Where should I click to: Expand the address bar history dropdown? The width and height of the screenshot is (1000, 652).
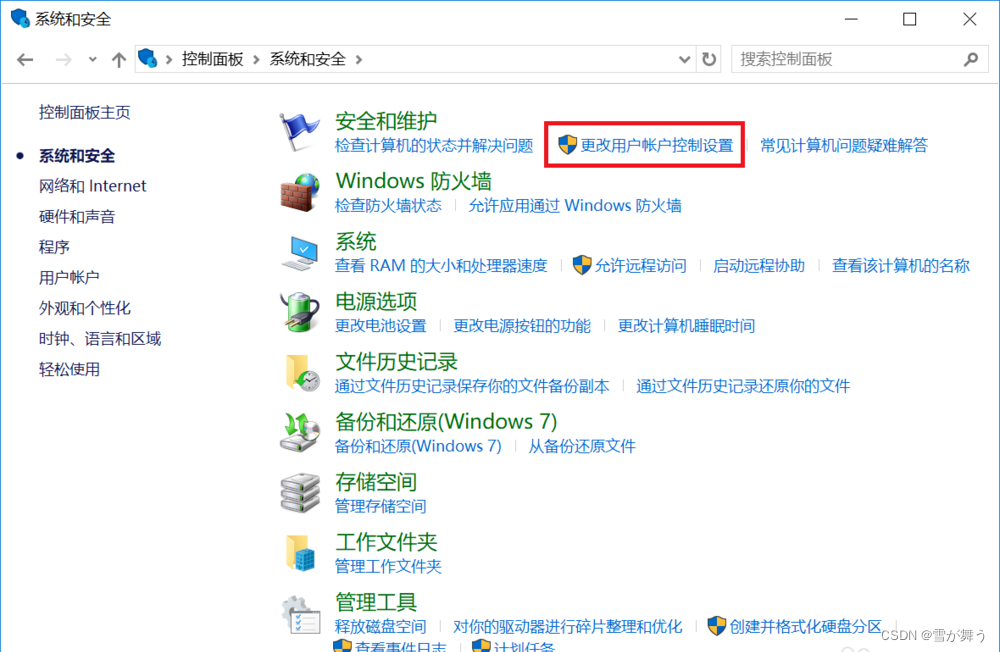click(x=684, y=59)
